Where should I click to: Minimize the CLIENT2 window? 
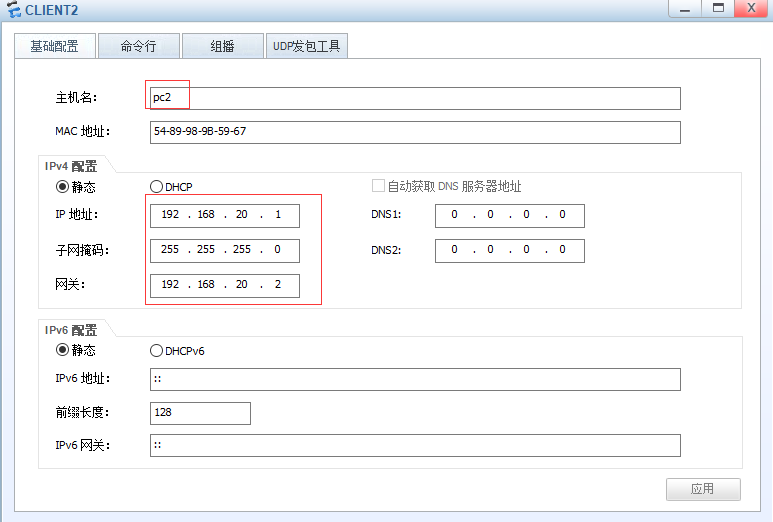click(685, 8)
